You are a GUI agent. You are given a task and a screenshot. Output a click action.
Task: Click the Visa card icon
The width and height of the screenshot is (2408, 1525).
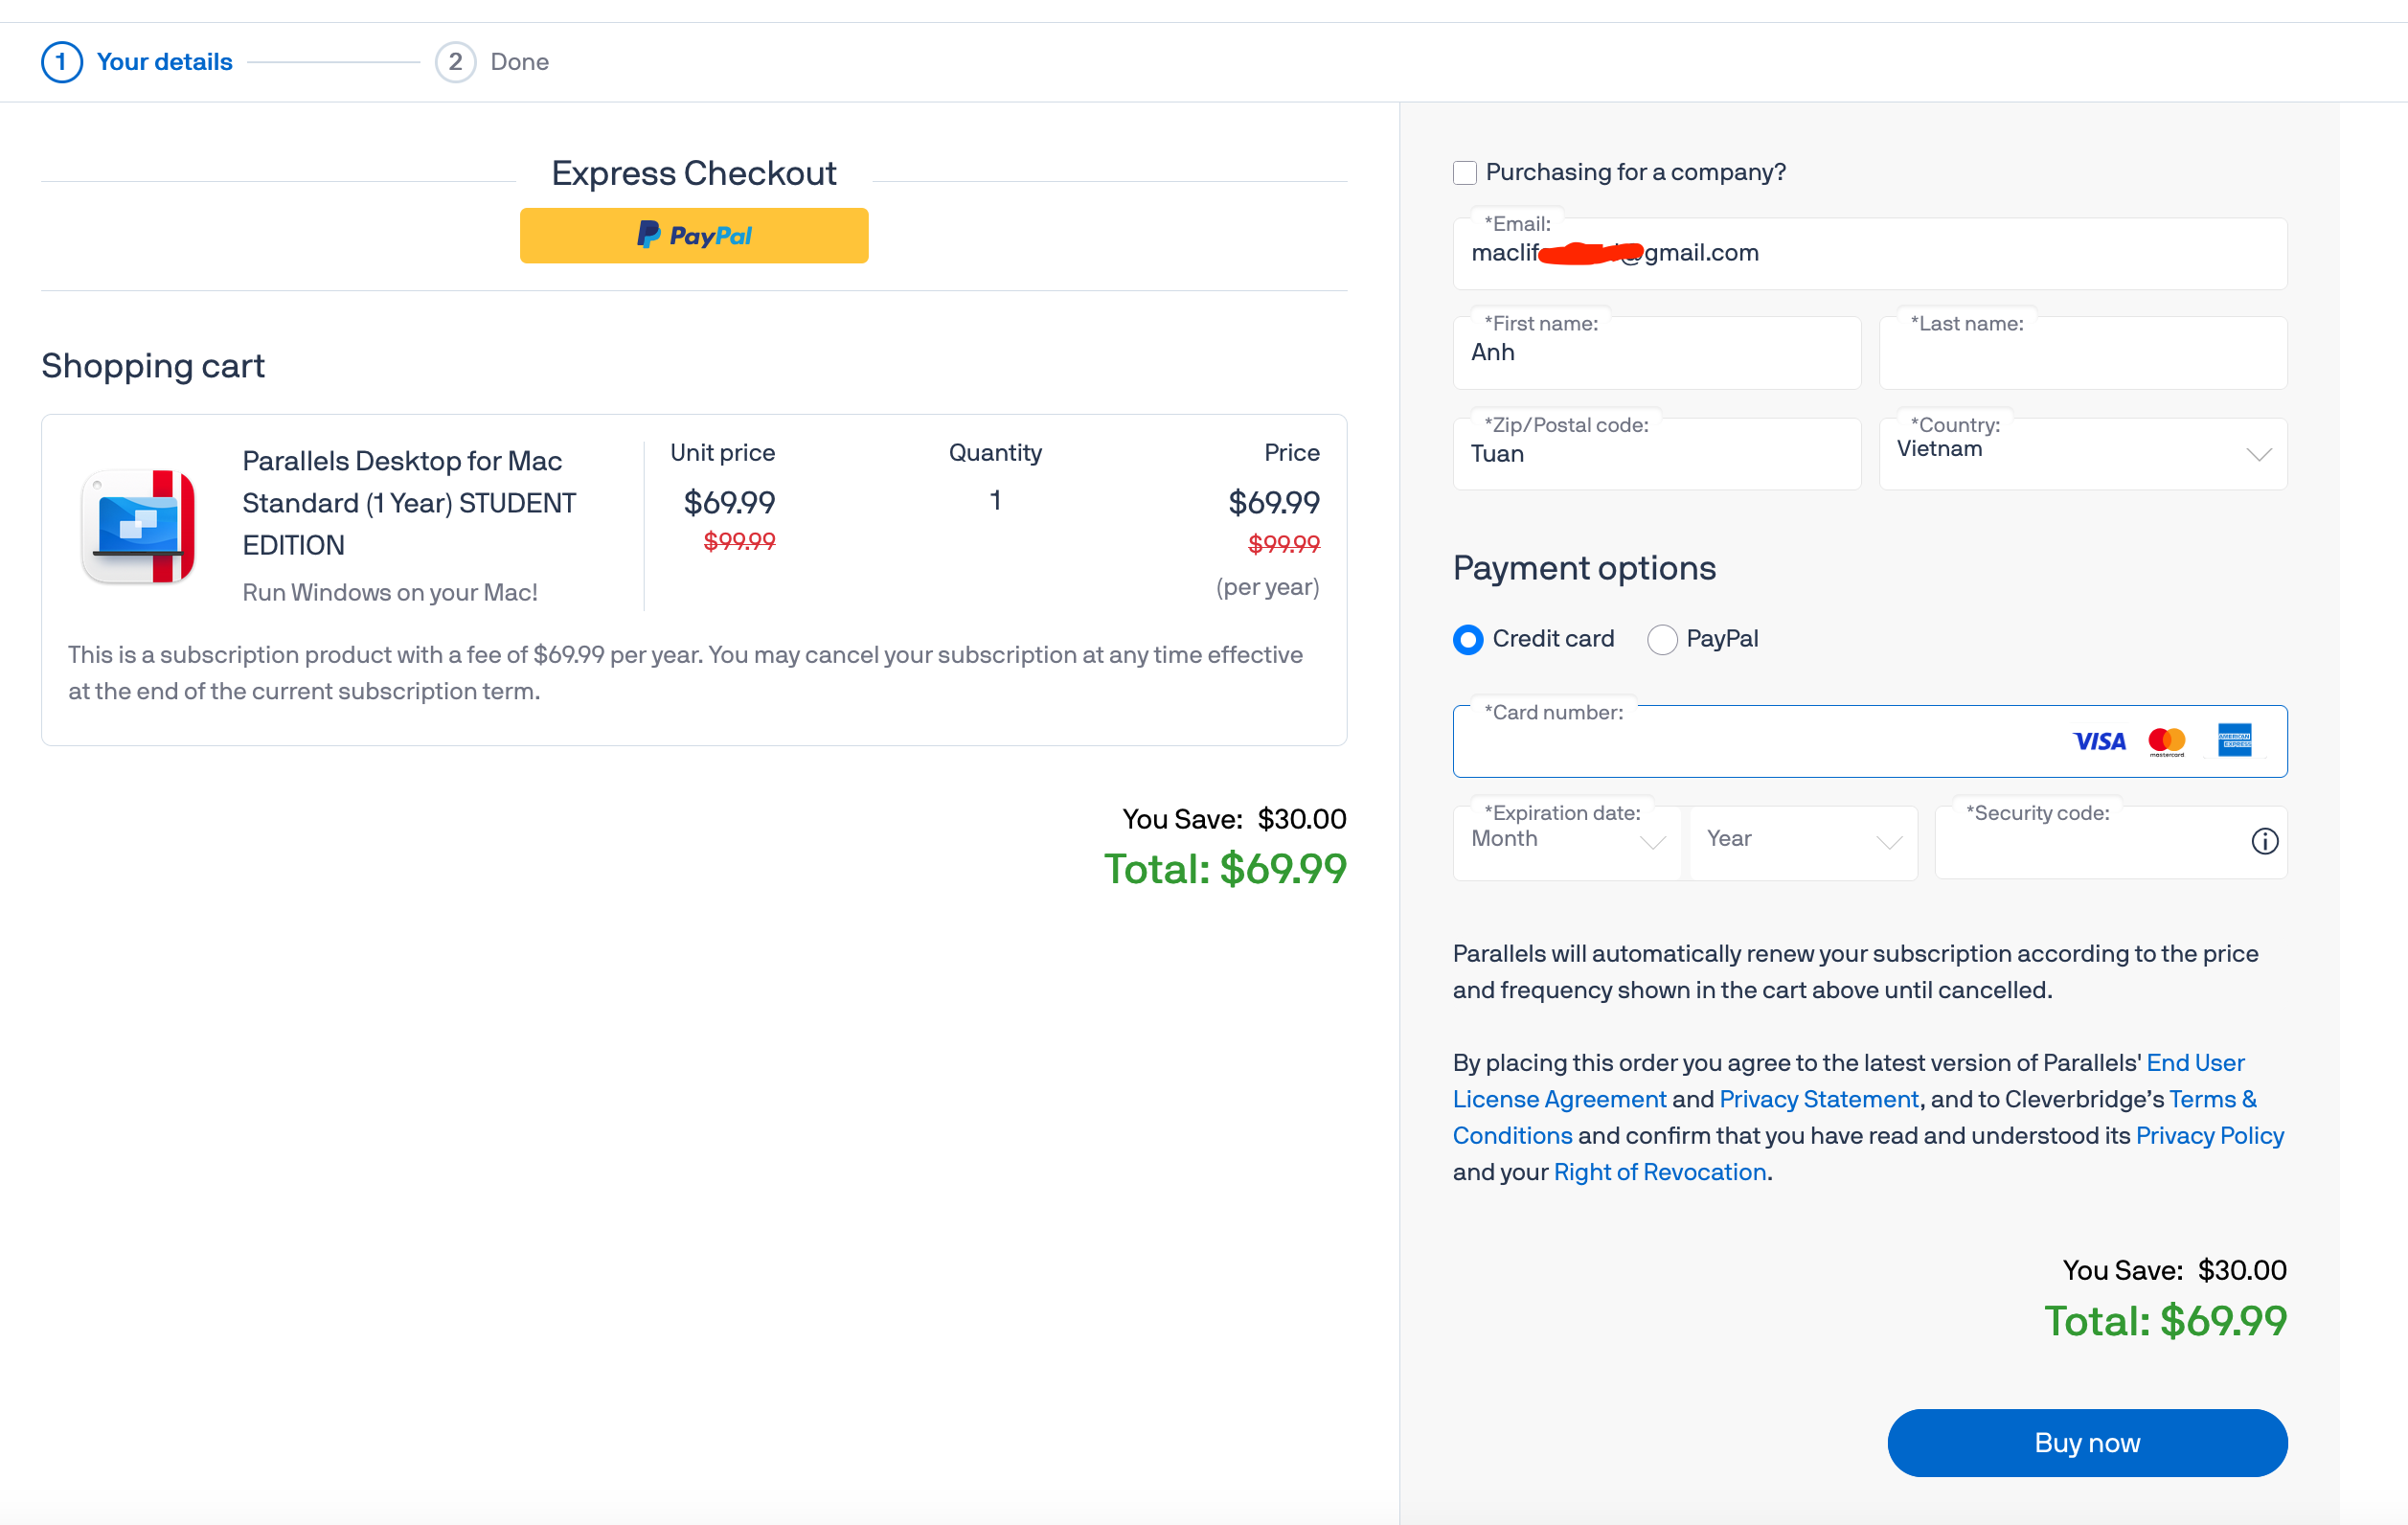2100,741
